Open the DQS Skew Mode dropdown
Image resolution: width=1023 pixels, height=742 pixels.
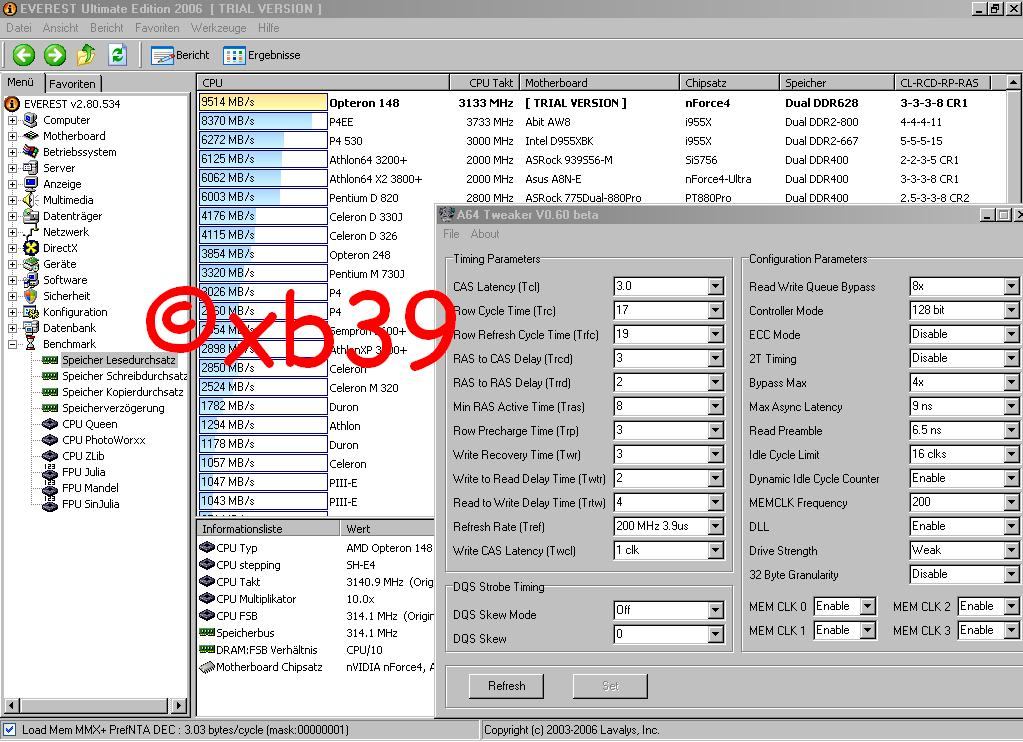point(716,610)
